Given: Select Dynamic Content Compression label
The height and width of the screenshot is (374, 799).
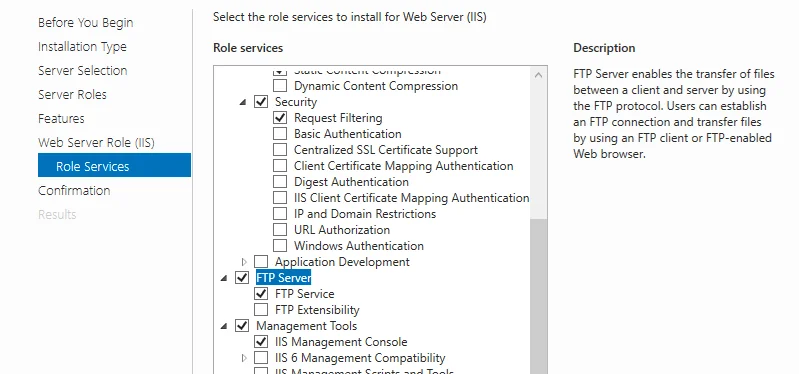Looking at the screenshot, I should click(x=376, y=86).
